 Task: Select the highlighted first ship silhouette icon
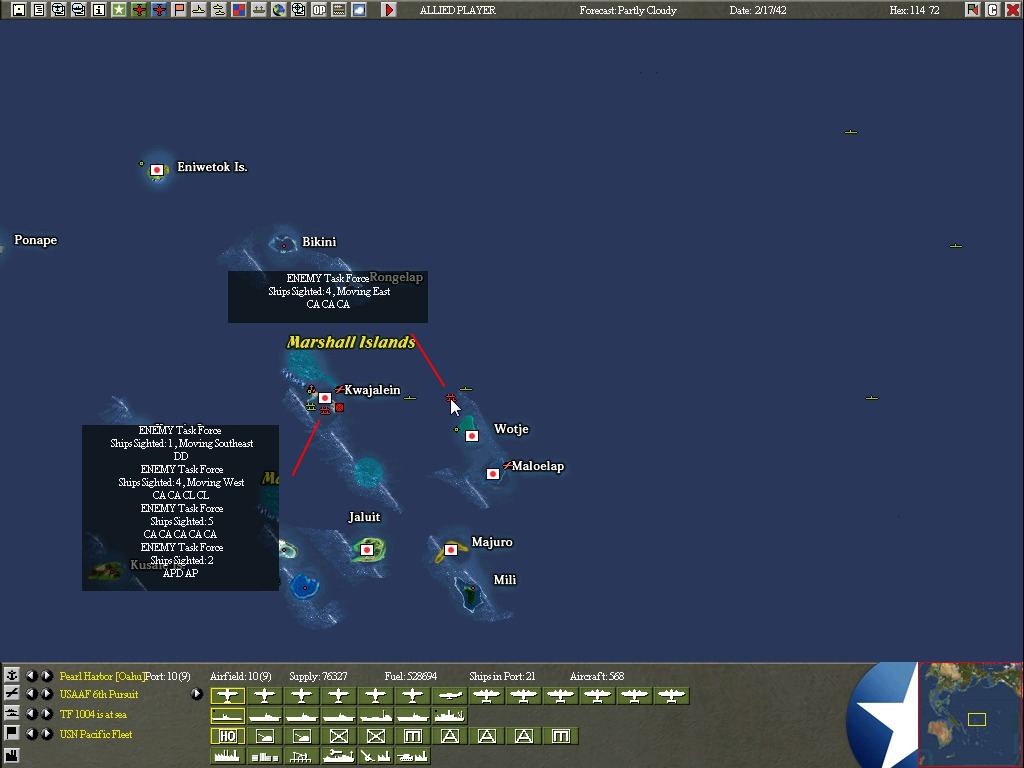227,716
